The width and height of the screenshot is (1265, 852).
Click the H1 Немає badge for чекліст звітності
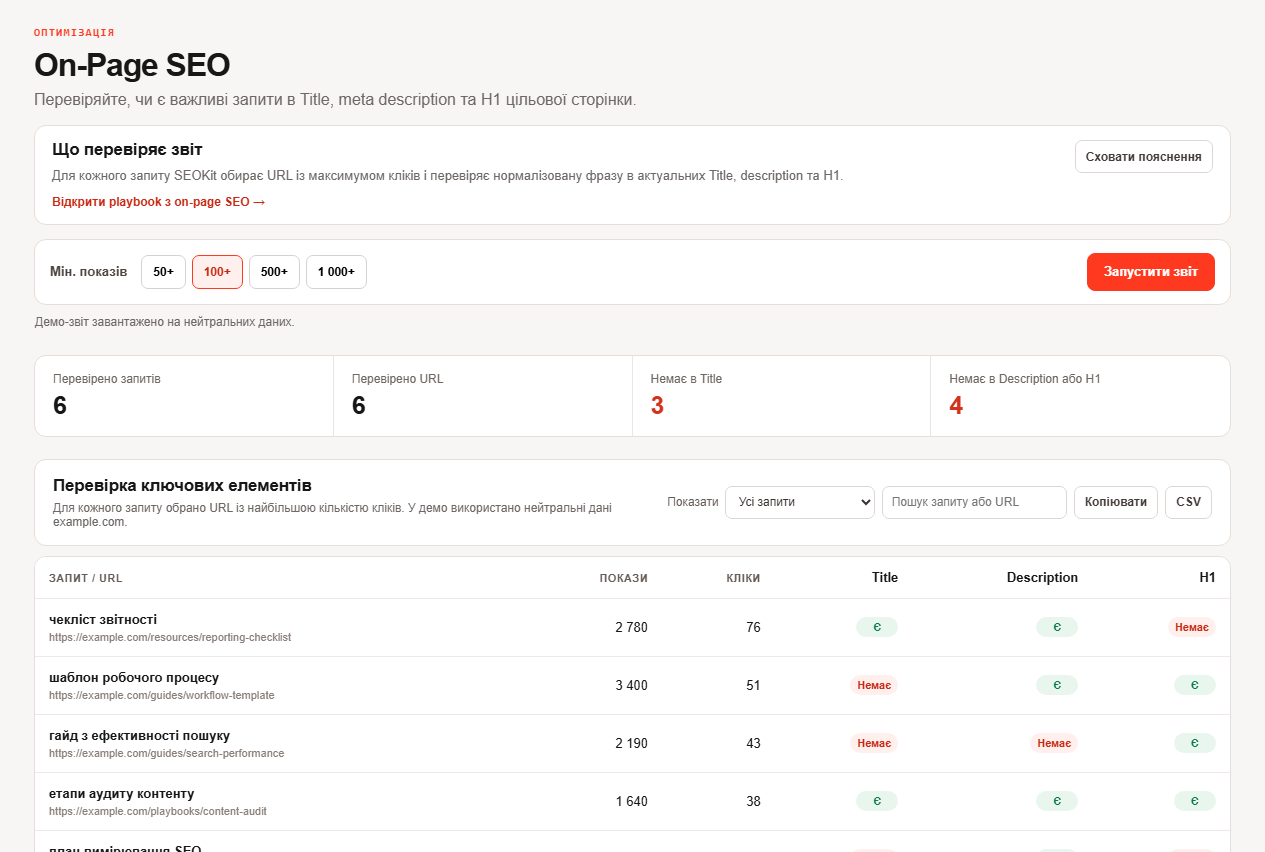click(1192, 627)
